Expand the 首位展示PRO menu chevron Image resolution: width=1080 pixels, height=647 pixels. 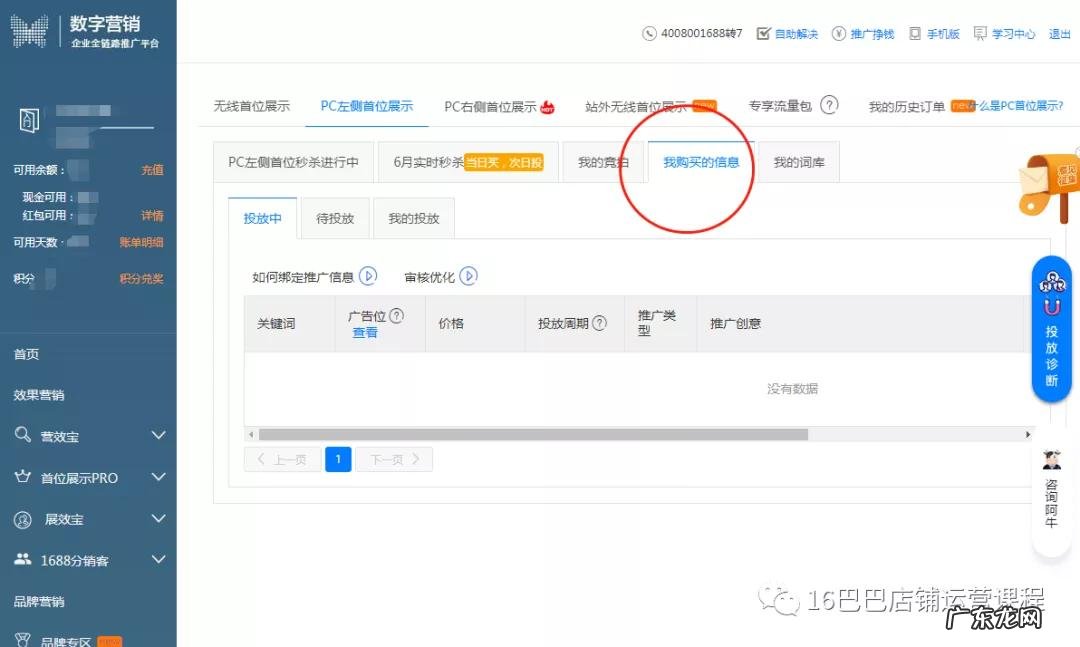point(158,478)
